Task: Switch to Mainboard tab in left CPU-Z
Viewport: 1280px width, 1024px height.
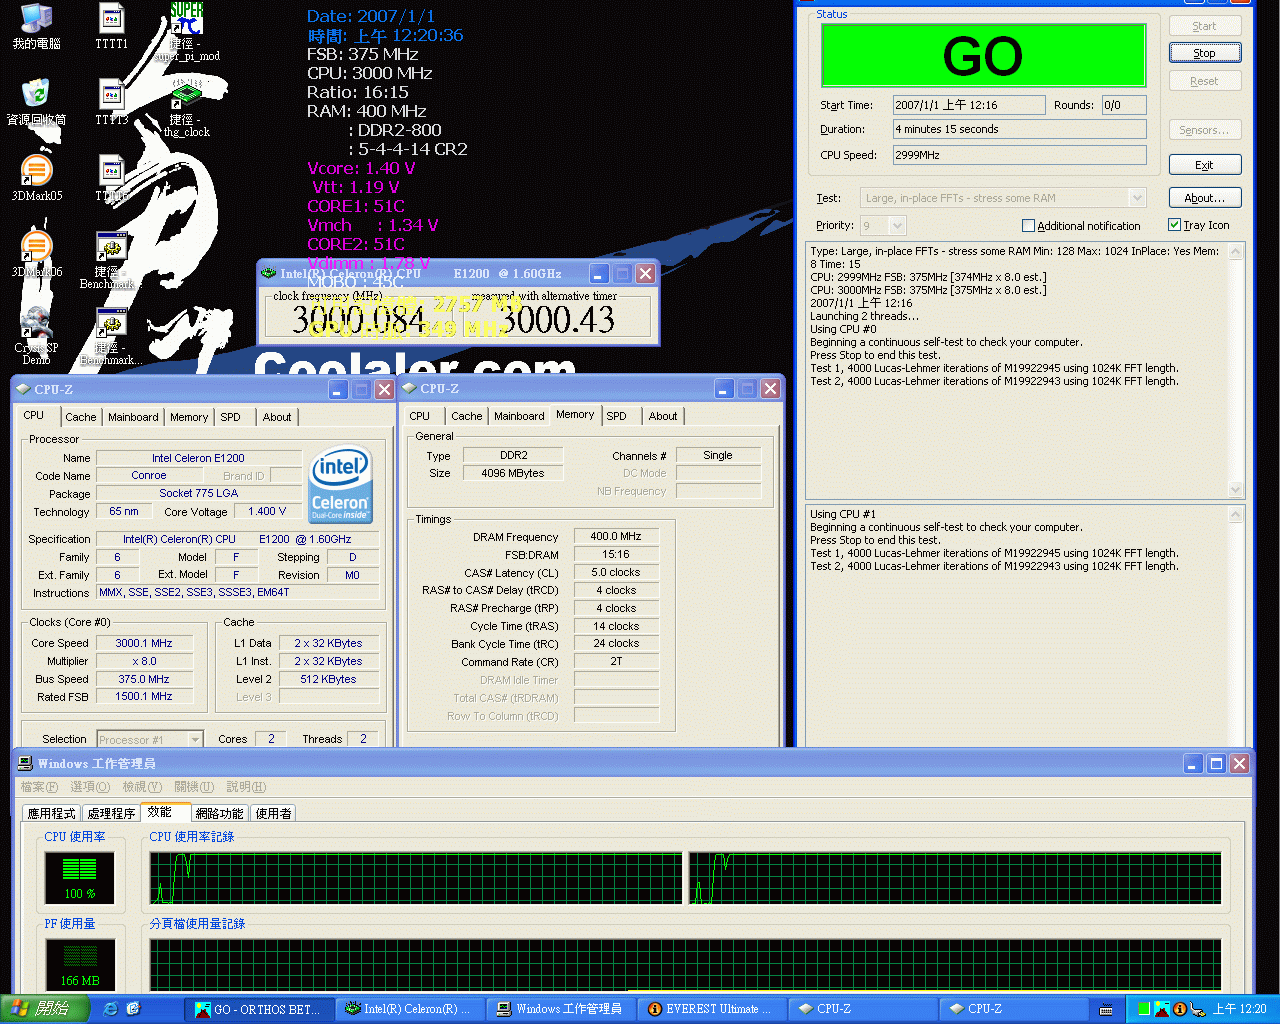Action: point(133,417)
